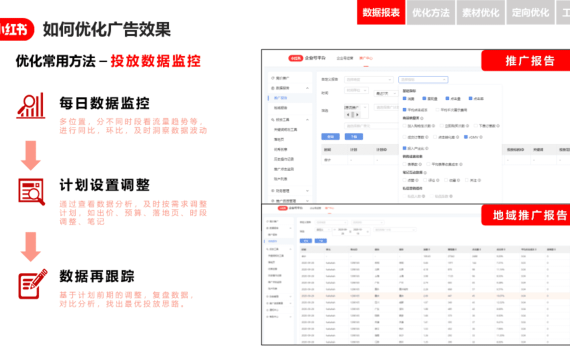Click the 小红书 logo badge beside the slide title
The height and width of the screenshot is (360, 570).
coord(16,29)
